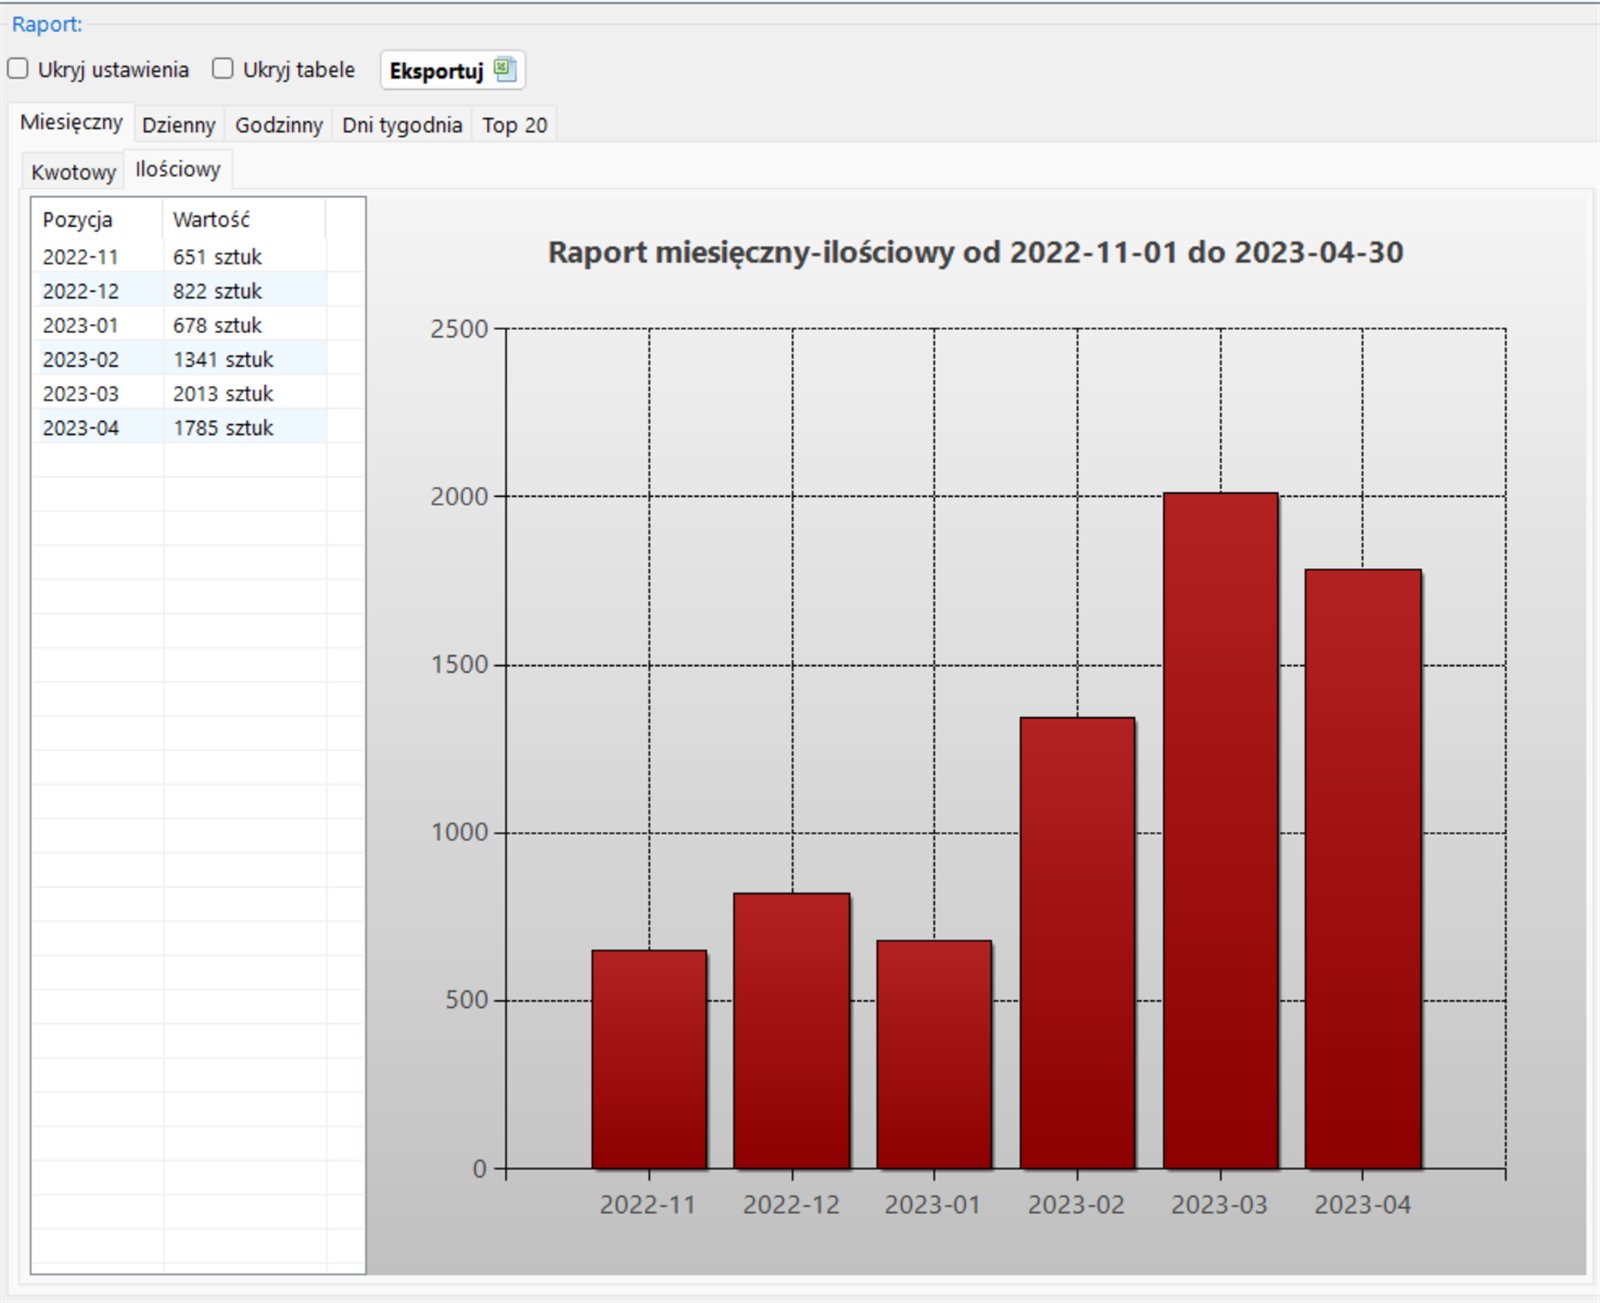Open the Top 20 tab

pos(514,125)
